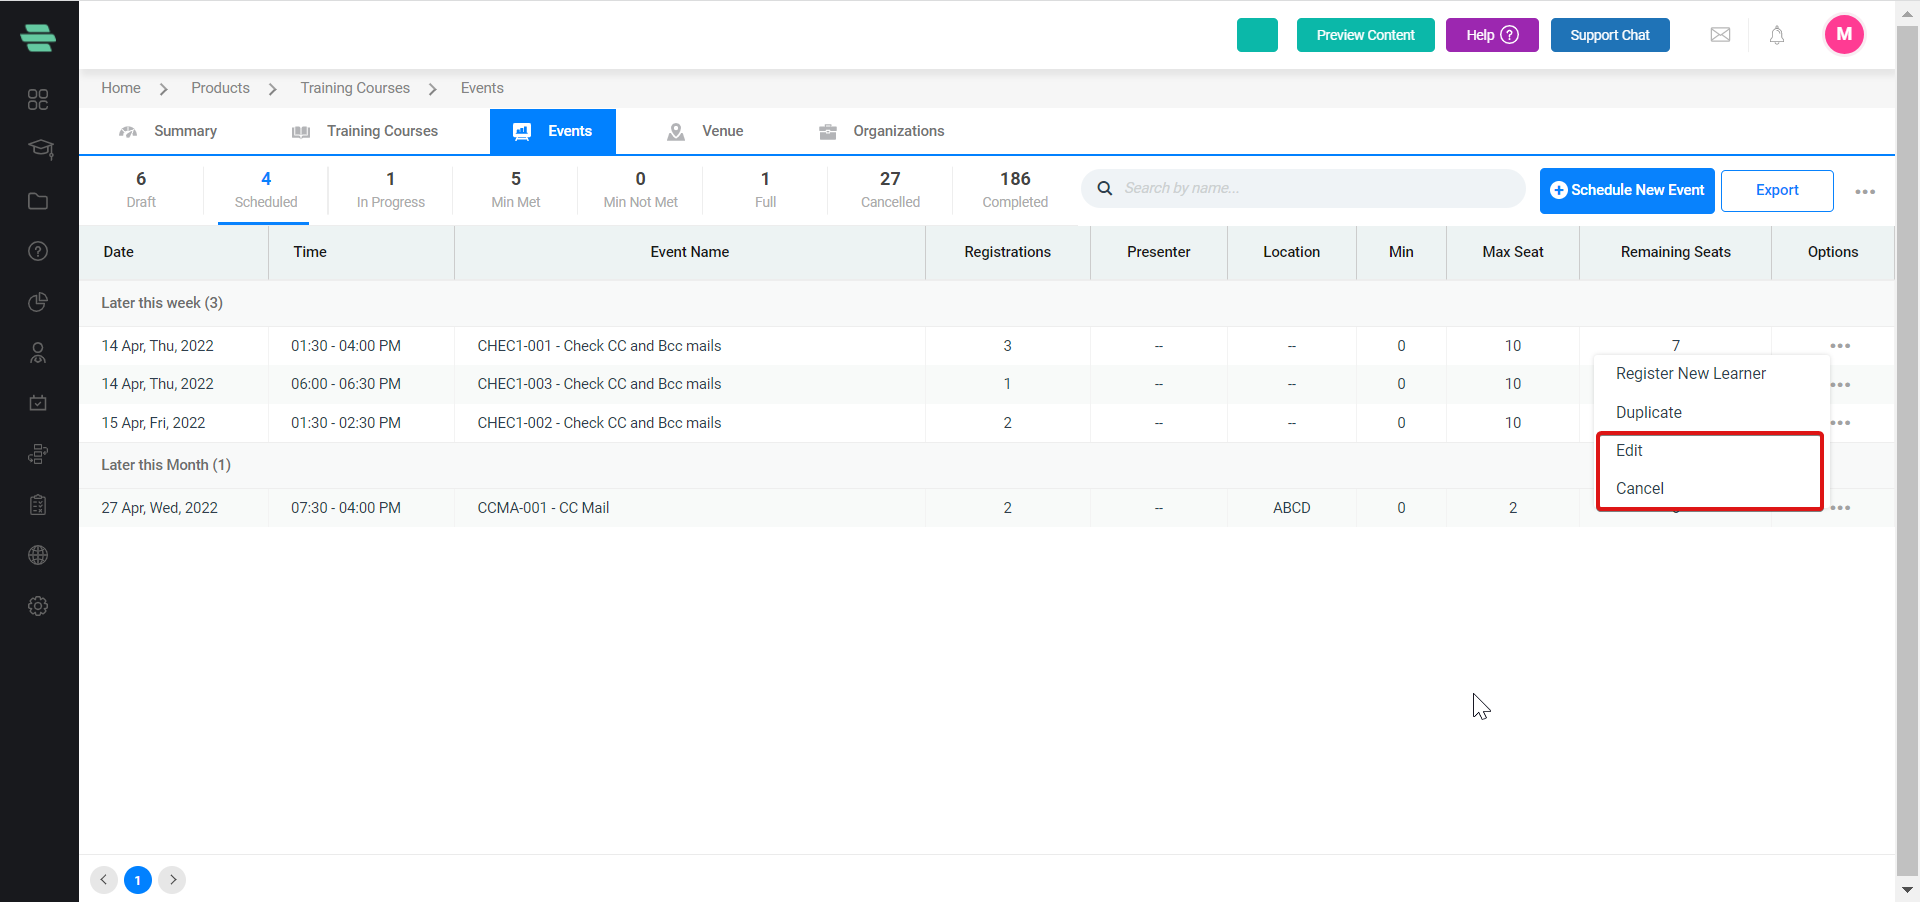Open the Help button

(x=1492, y=35)
